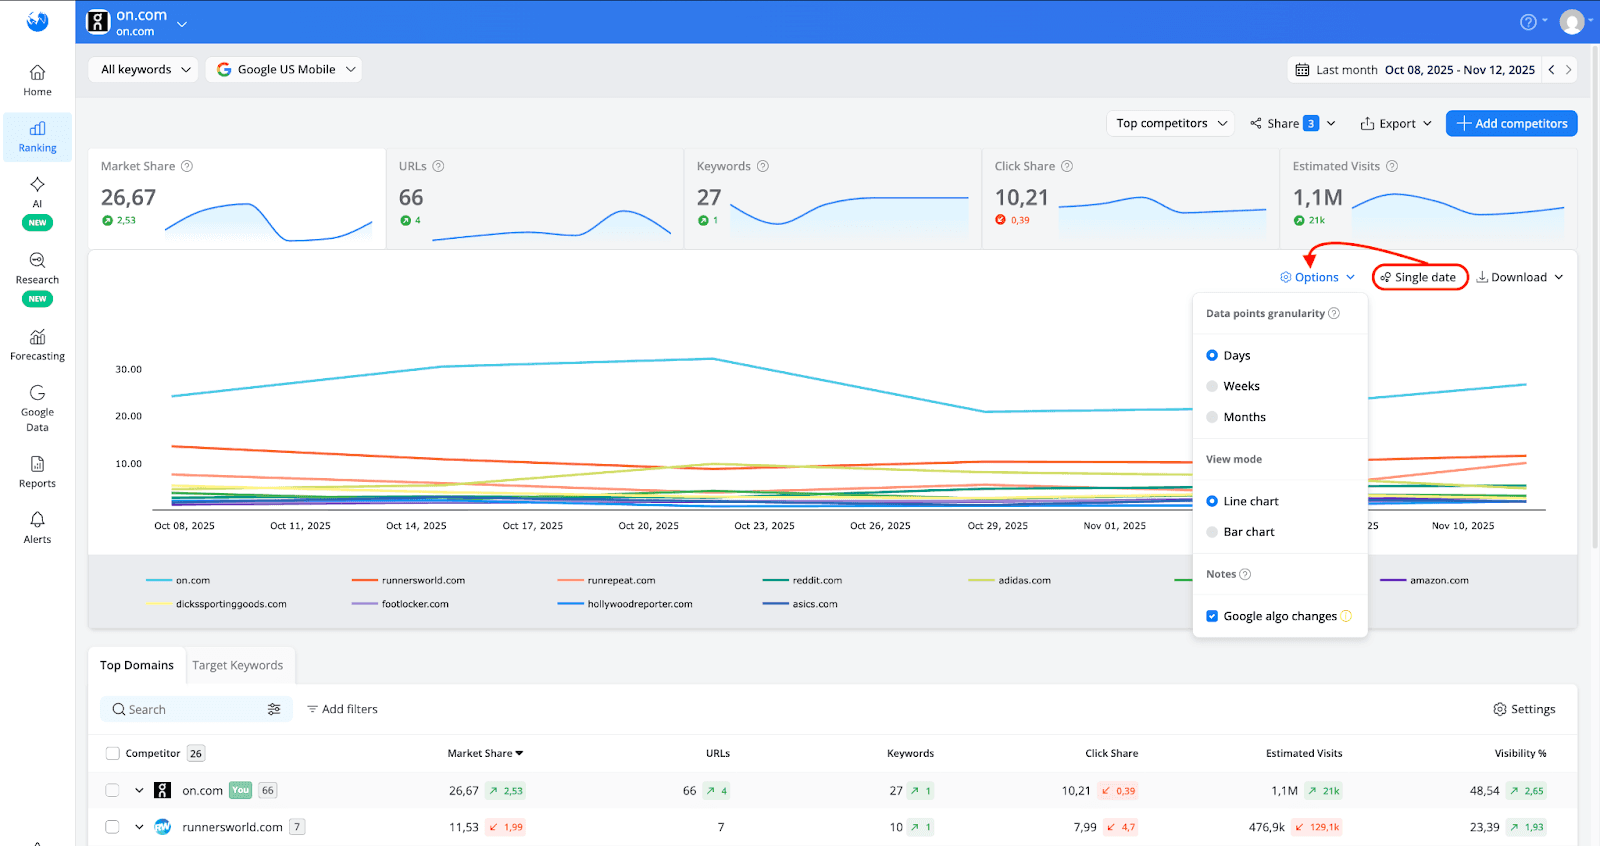The height and width of the screenshot is (846, 1600).
Task: Go to previous date period arrow
Action: (x=1551, y=70)
